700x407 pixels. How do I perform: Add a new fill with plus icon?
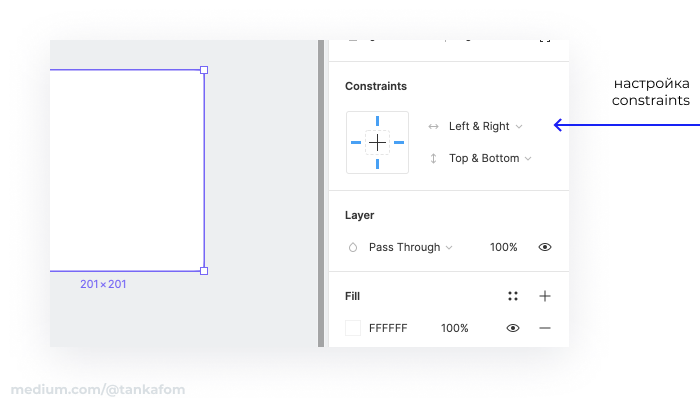(x=545, y=296)
